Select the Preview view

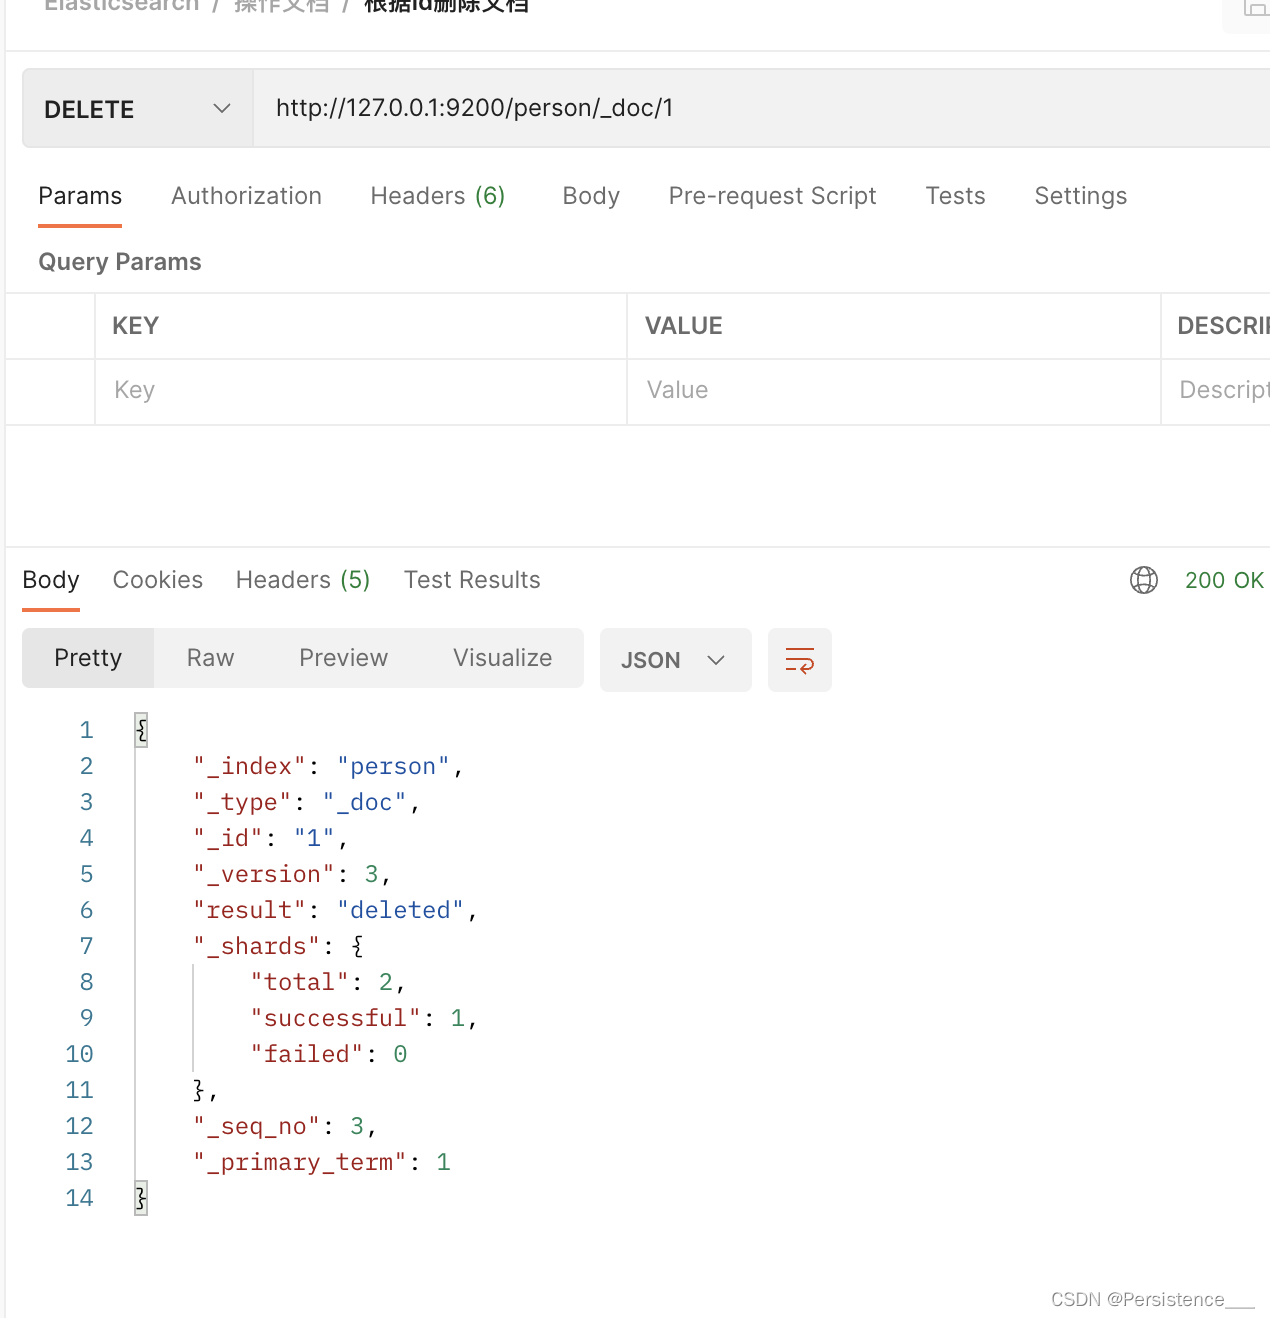(343, 658)
